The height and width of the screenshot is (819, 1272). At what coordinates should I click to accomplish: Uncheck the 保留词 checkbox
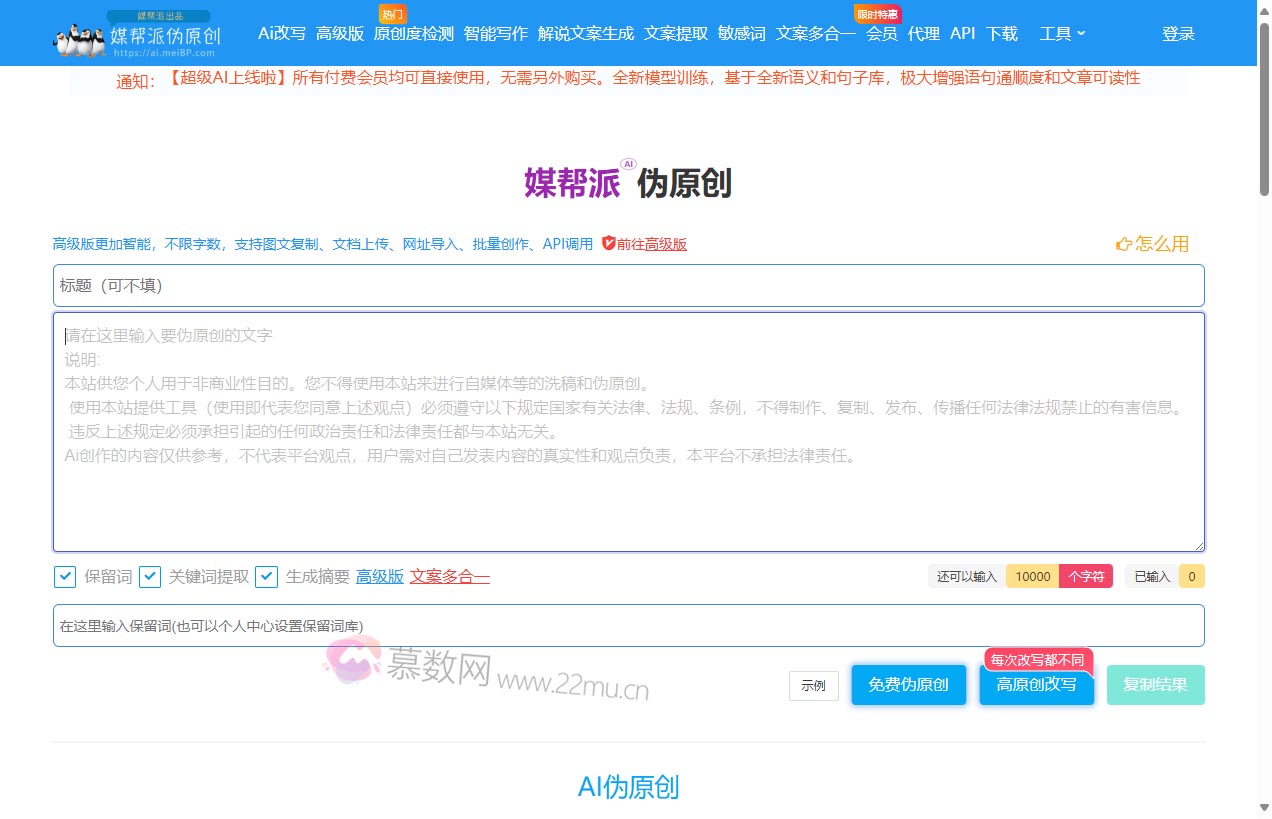point(64,577)
